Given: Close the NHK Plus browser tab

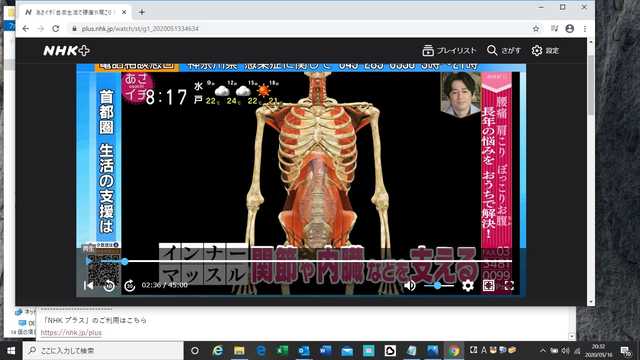Looking at the screenshot, I should click(x=124, y=12).
